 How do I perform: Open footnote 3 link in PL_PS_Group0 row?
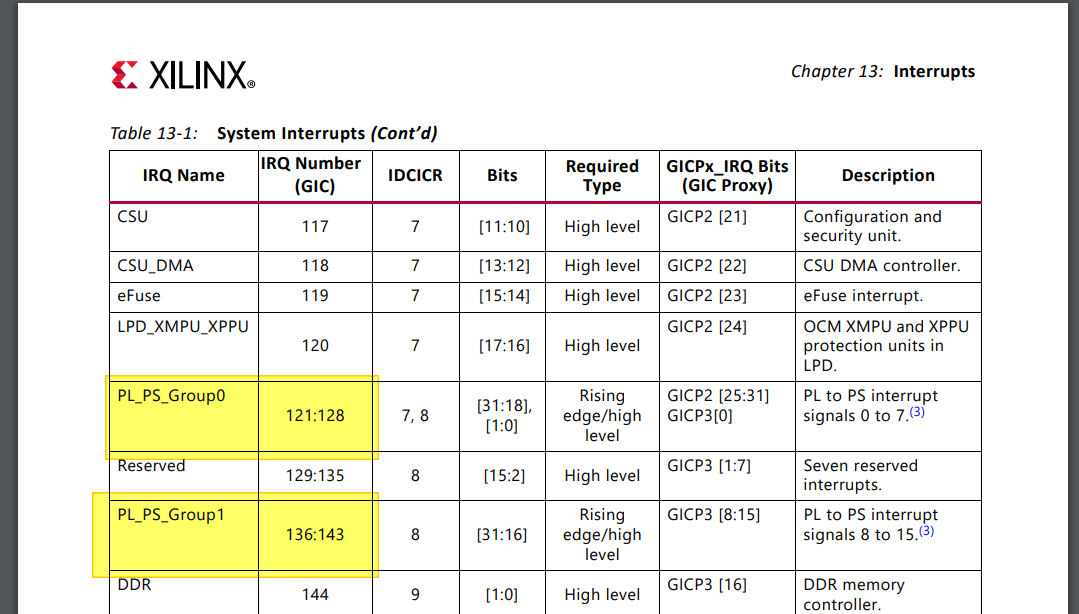[916, 412]
